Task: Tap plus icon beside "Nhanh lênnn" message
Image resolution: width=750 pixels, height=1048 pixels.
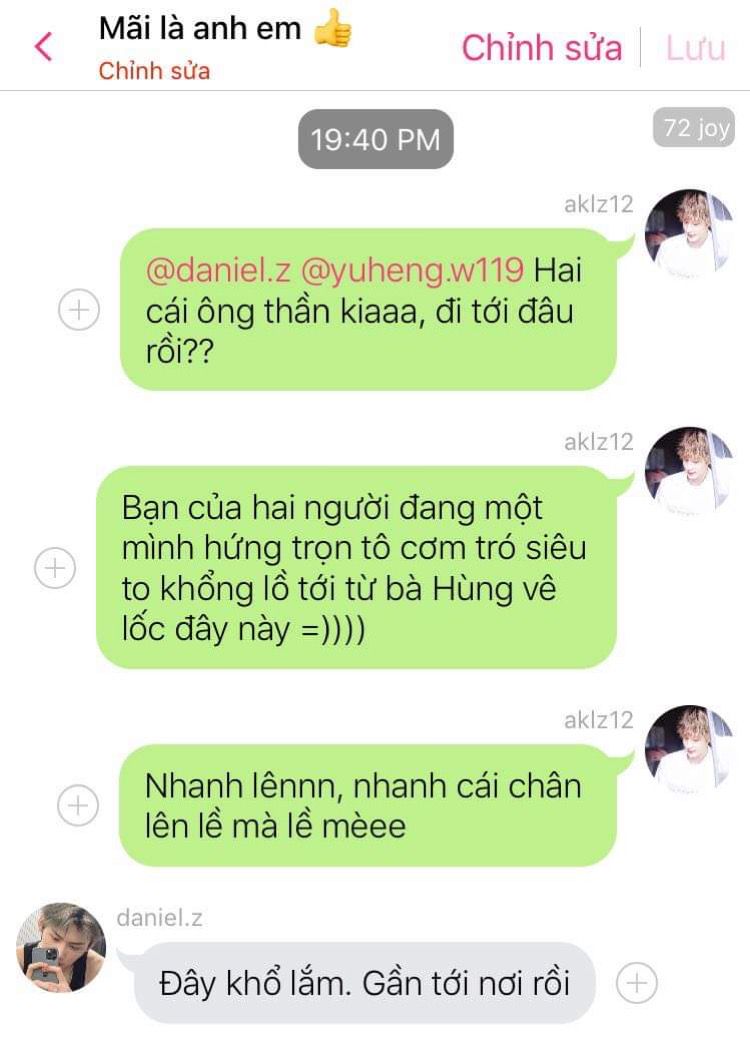Action: point(78,805)
